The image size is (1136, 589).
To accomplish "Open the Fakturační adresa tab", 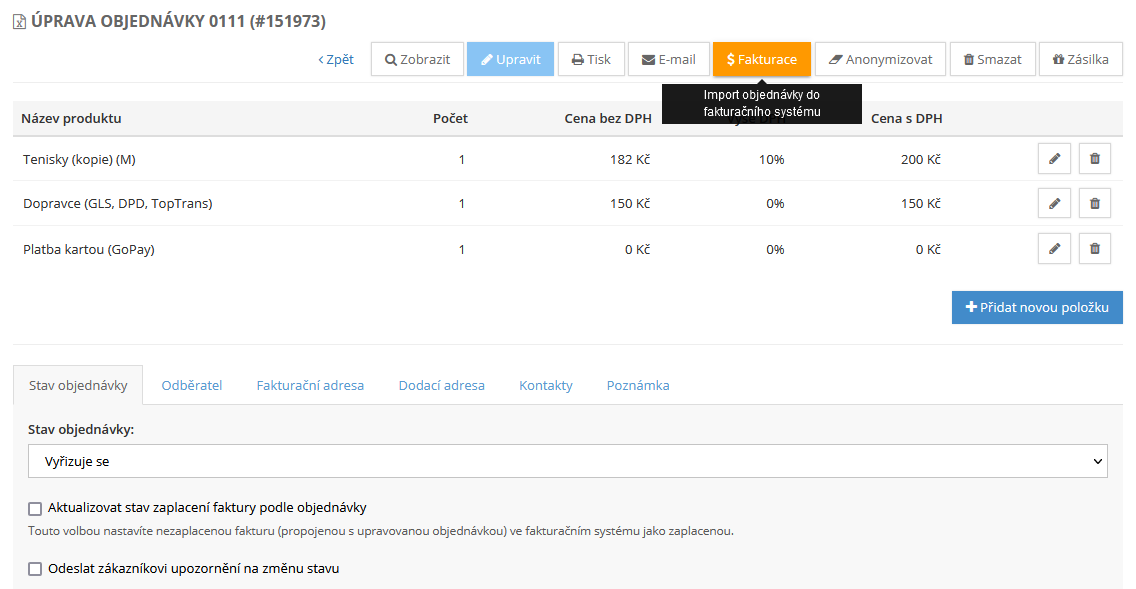I will pyautogui.click(x=310, y=385).
